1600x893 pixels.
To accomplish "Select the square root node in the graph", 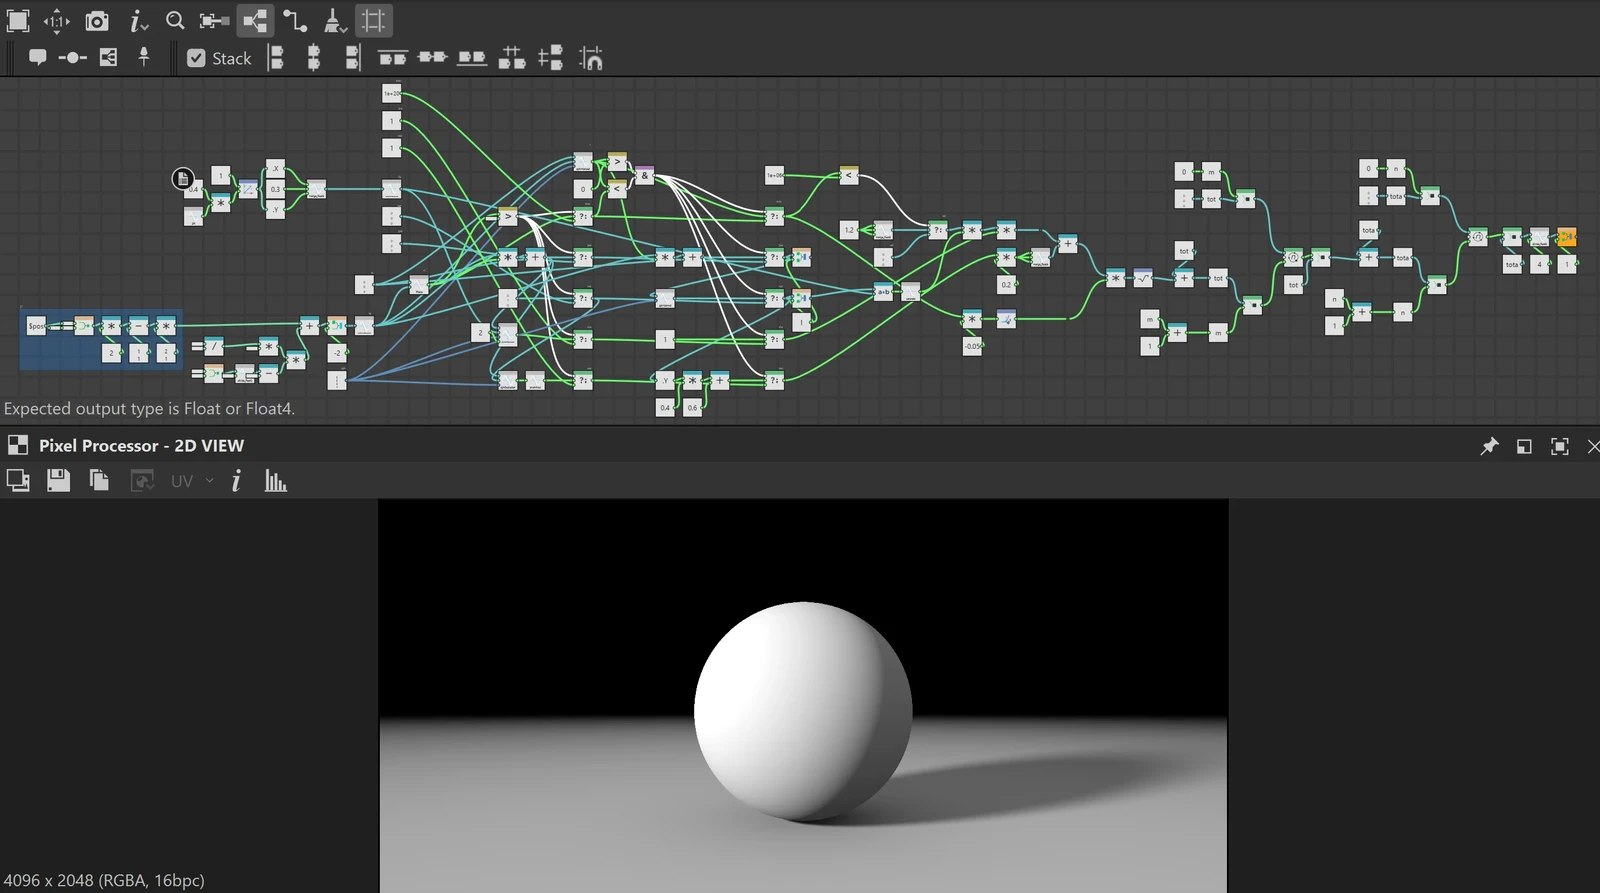I will point(1143,278).
